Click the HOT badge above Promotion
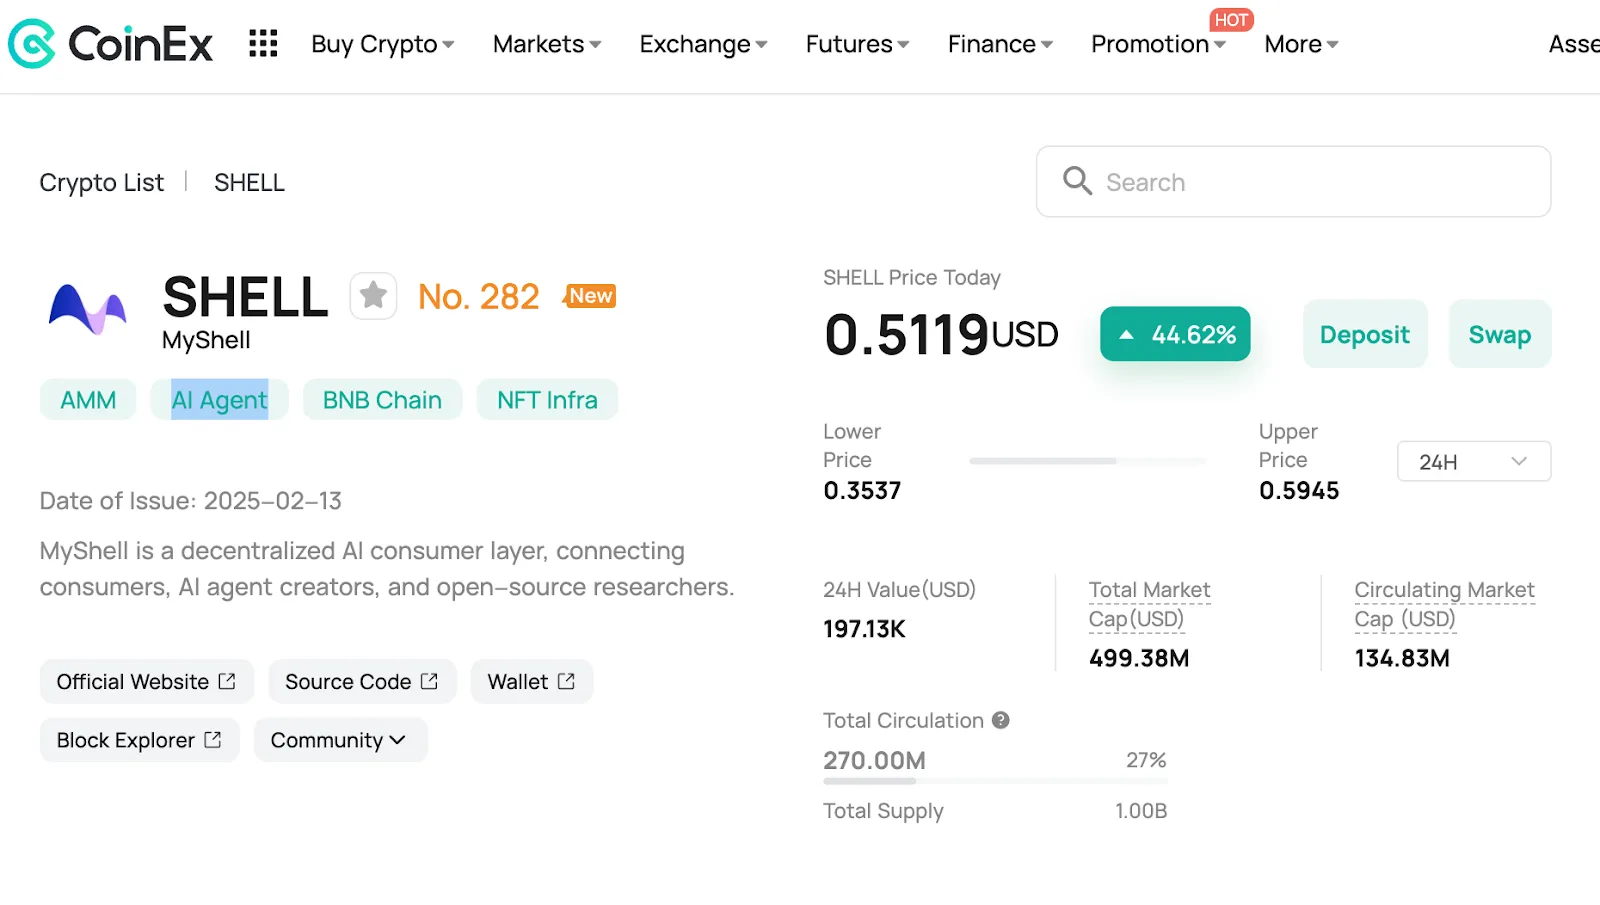The image size is (1600, 905). [x=1231, y=20]
